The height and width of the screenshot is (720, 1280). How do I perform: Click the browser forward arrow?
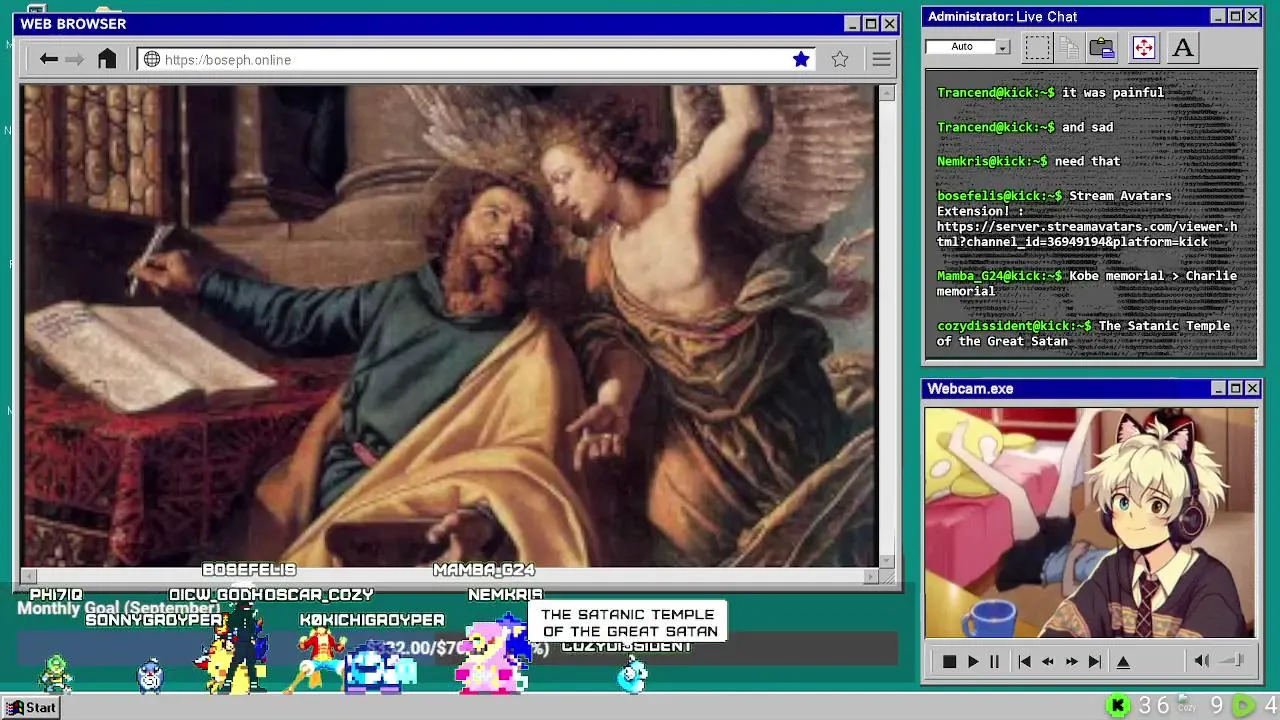coord(74,60)
